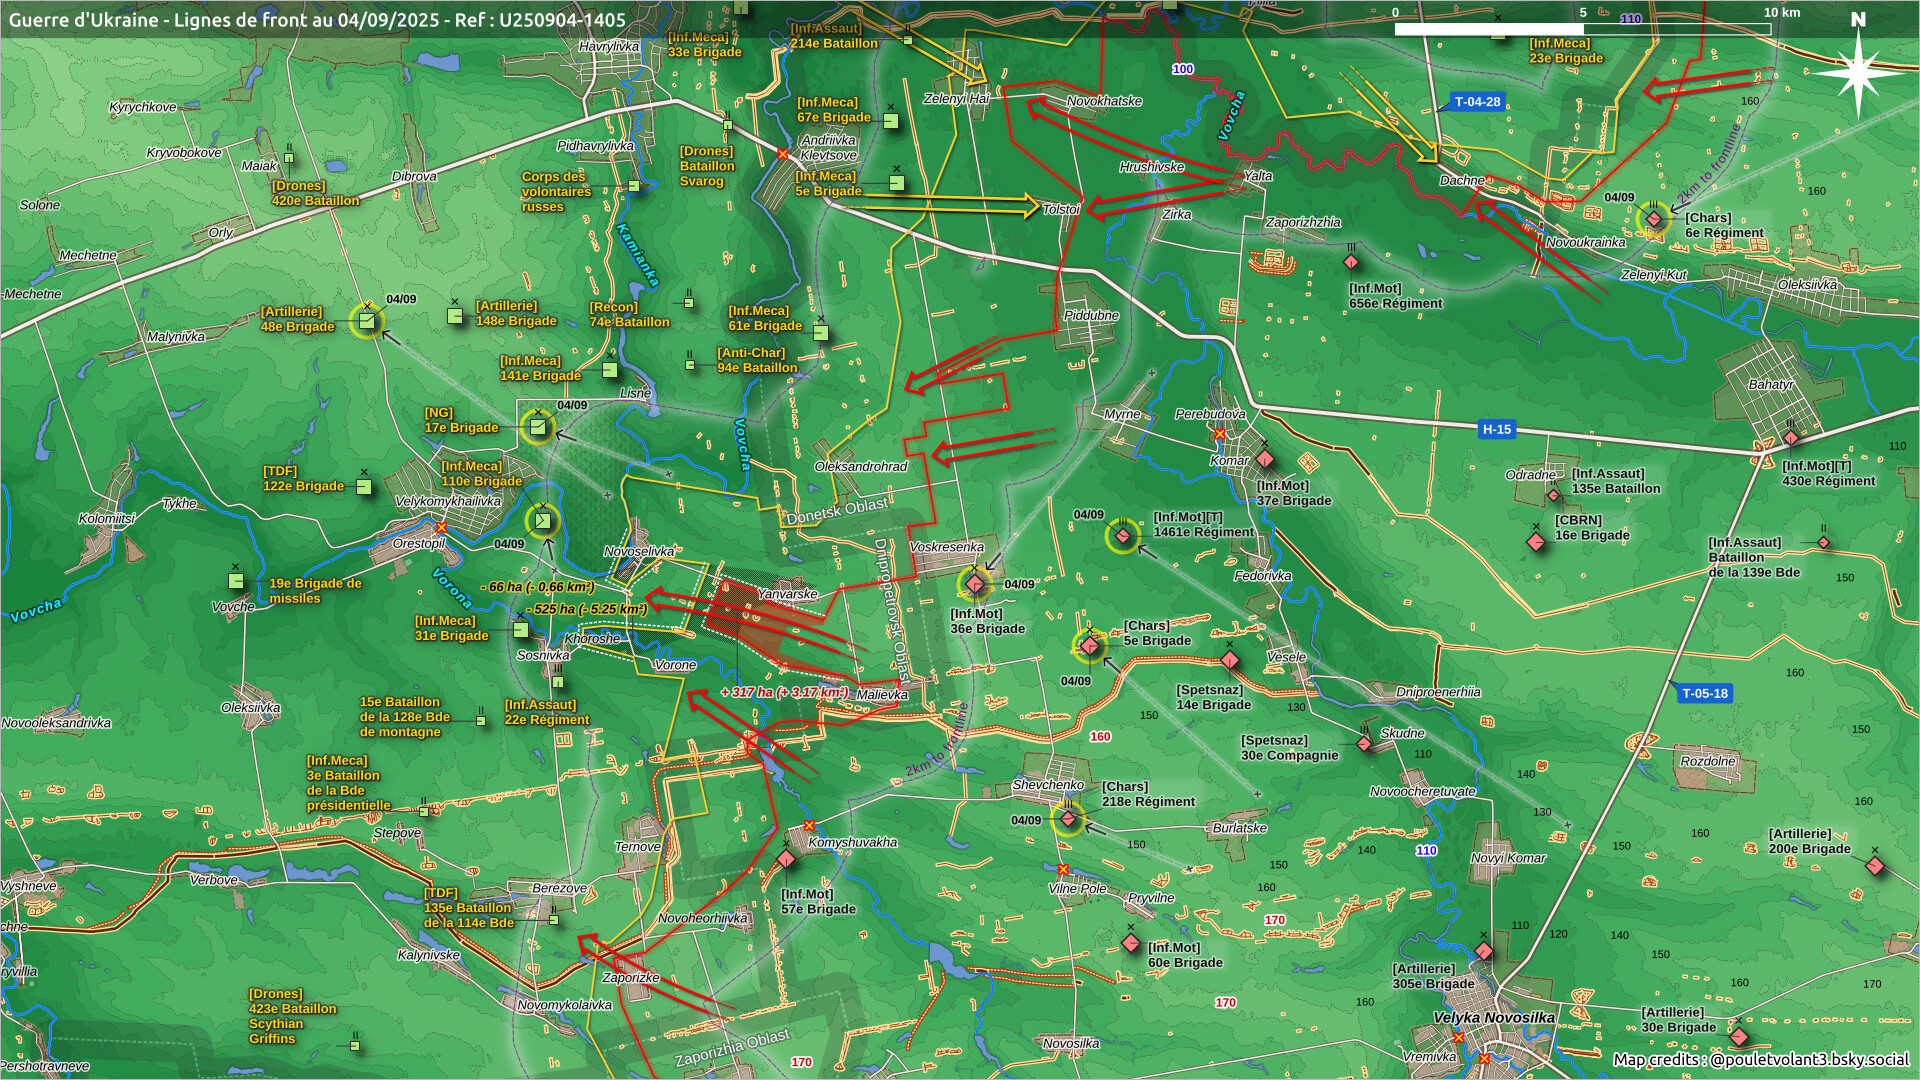Click the +317 ha territory gain label
This screenshot has width=1920, height=1080.
pyautogui.click(x=785, y=692)
